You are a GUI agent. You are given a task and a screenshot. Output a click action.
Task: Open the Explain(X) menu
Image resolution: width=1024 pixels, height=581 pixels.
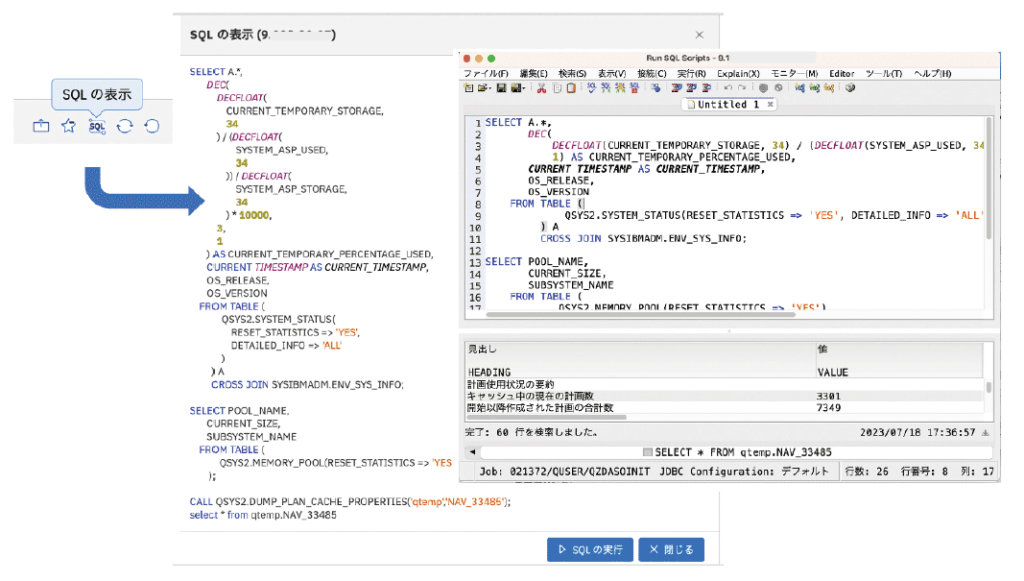click(x=738, y=72)
